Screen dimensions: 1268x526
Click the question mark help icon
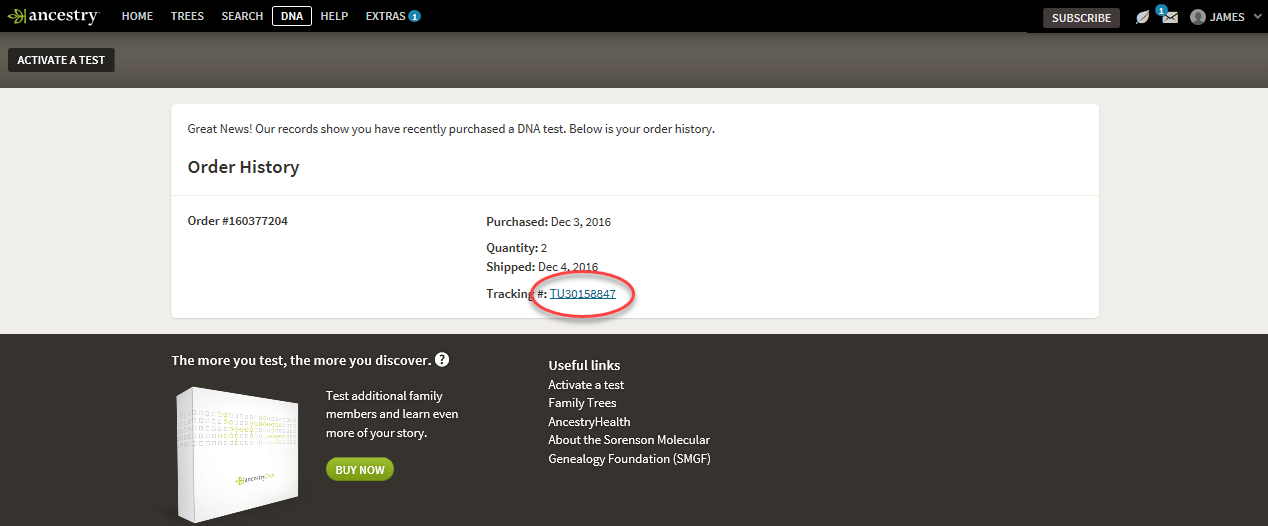442,360
